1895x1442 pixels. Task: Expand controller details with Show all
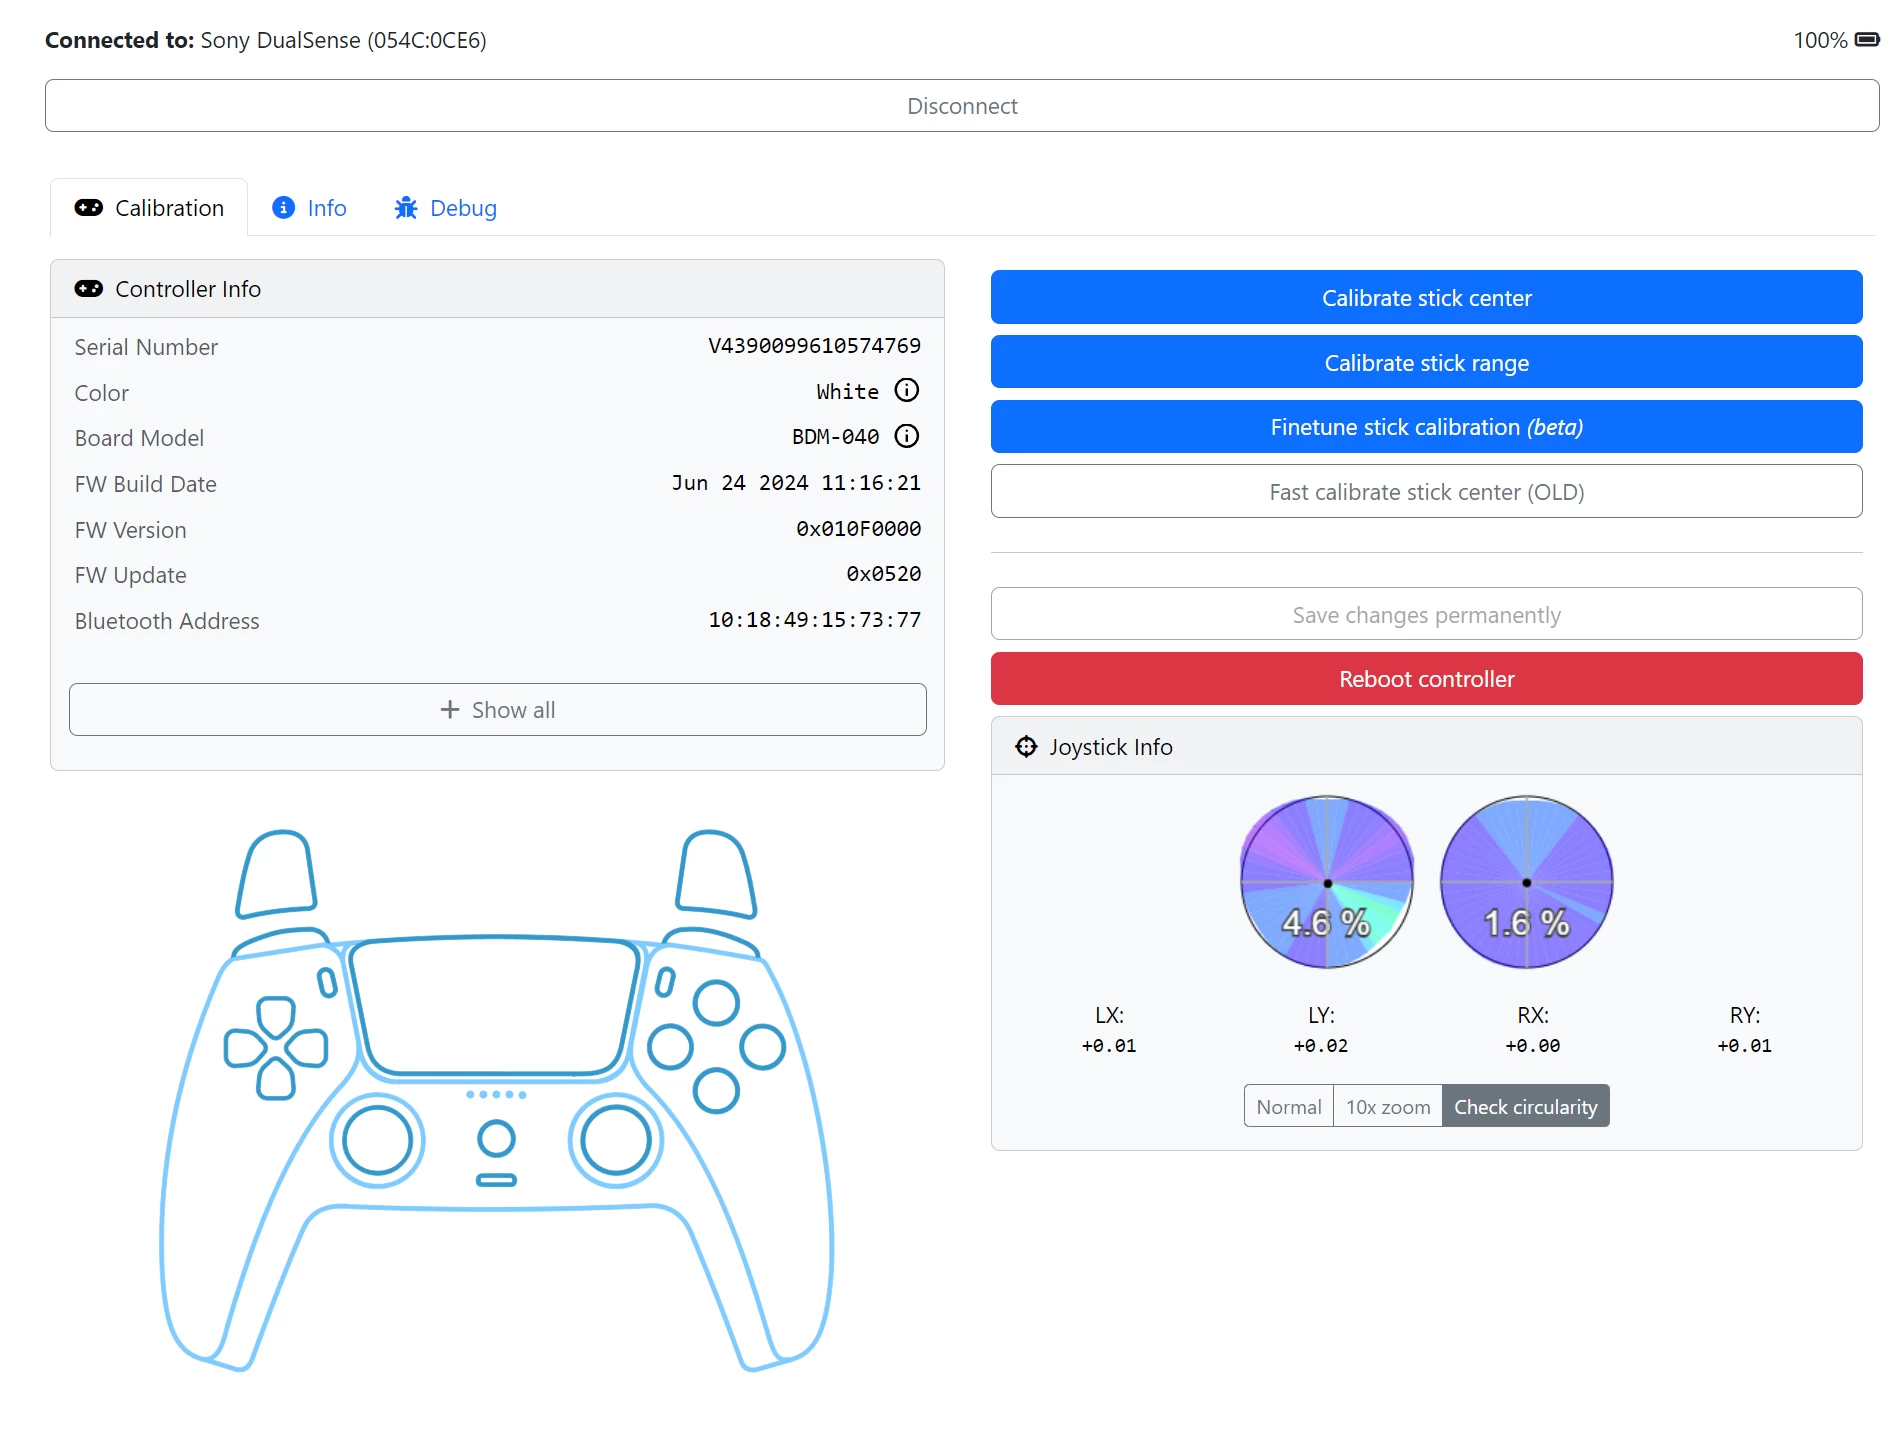click(x=497, y=710)
